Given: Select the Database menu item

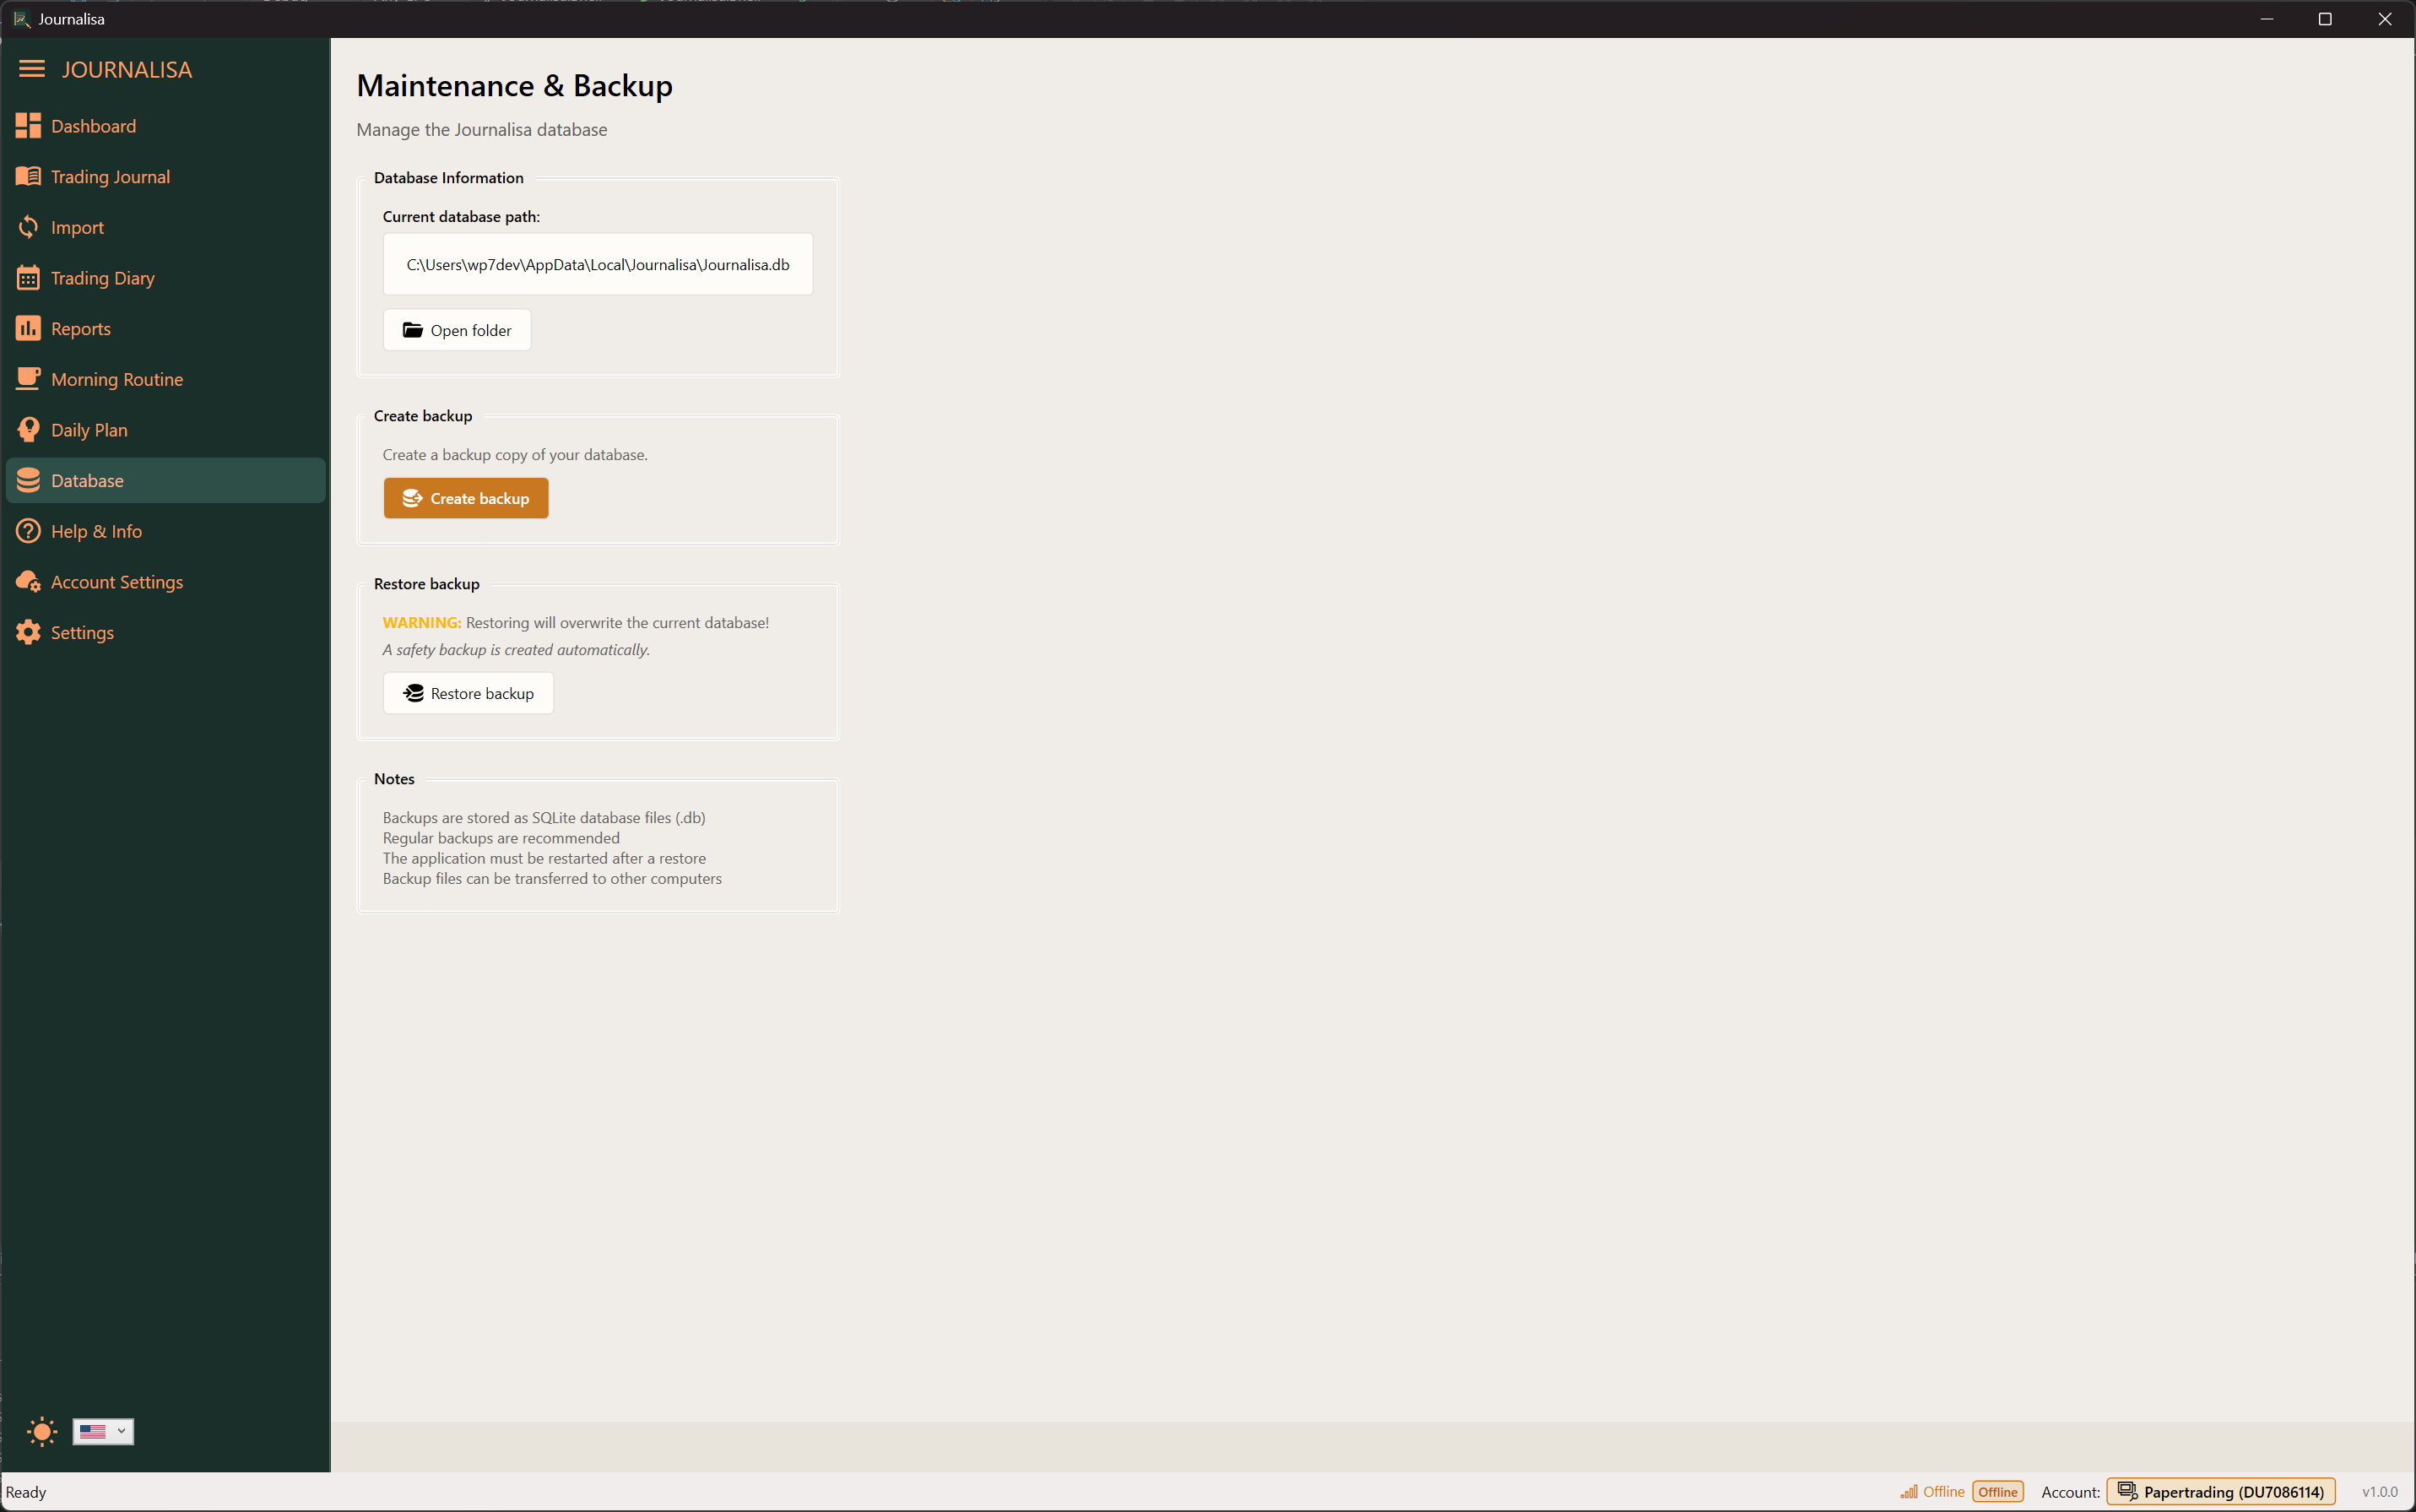Looking at the screenshot, I should pyautogui.click(x=165, y=480).
